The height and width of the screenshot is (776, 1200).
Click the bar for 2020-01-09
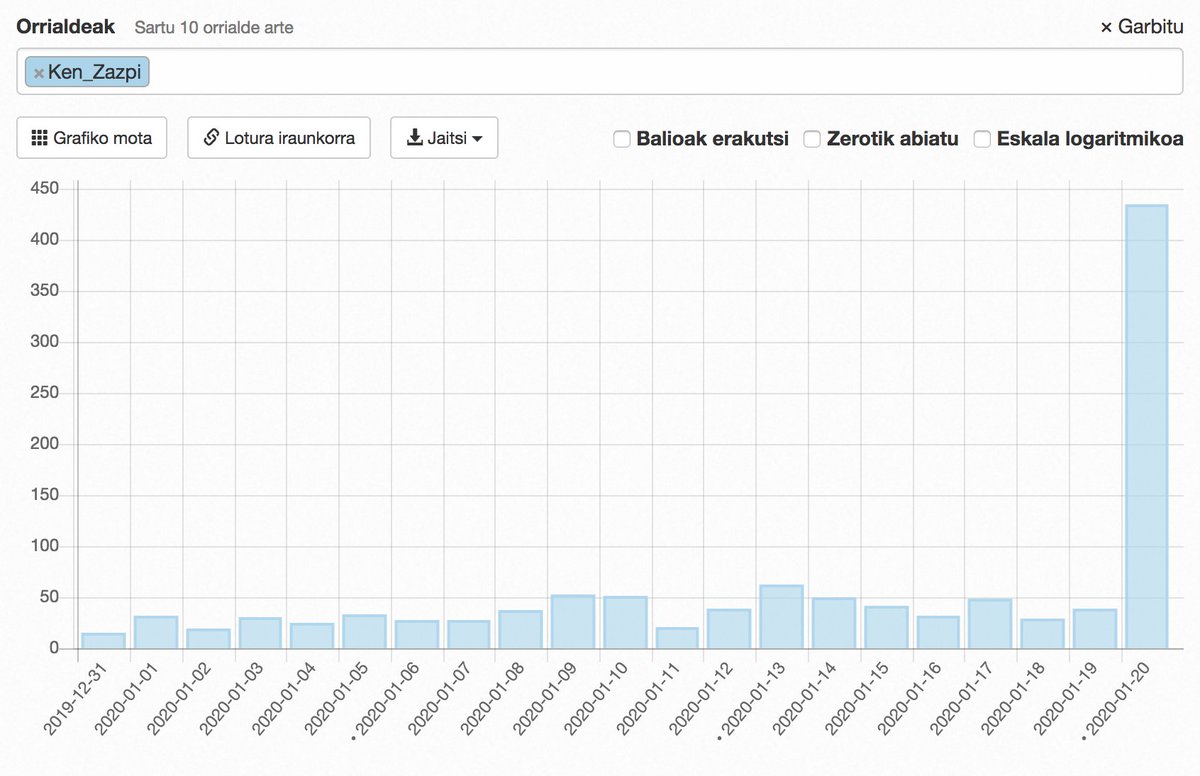point(573,622)
